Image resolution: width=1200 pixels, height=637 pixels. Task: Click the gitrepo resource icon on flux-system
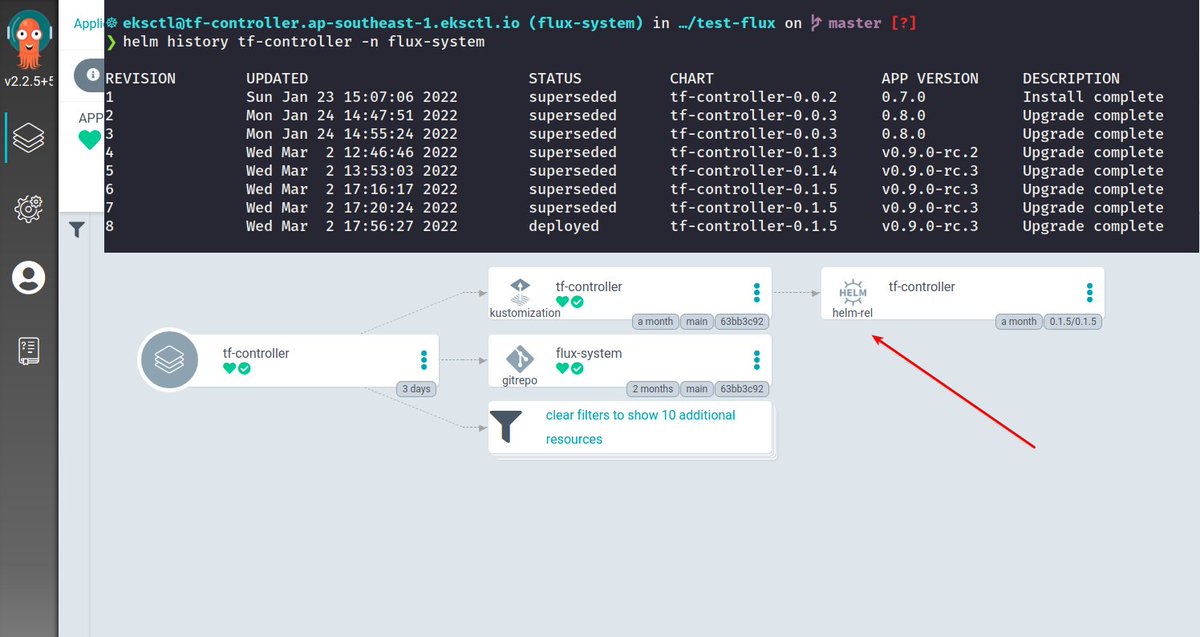point(520,359)
